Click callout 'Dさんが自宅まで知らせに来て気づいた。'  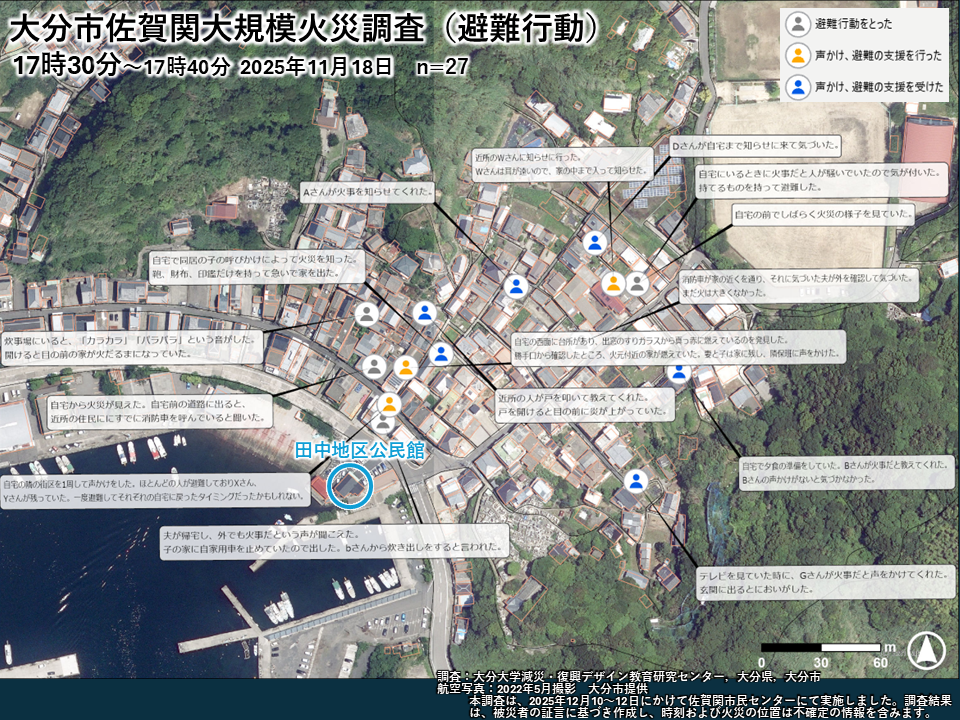coord(756,145)
